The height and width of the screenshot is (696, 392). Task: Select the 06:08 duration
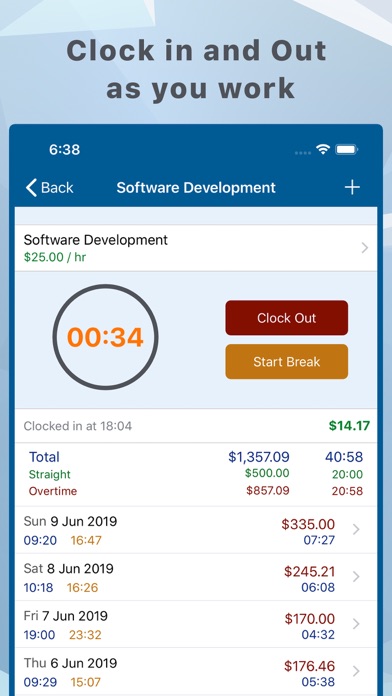coord(318,588)
